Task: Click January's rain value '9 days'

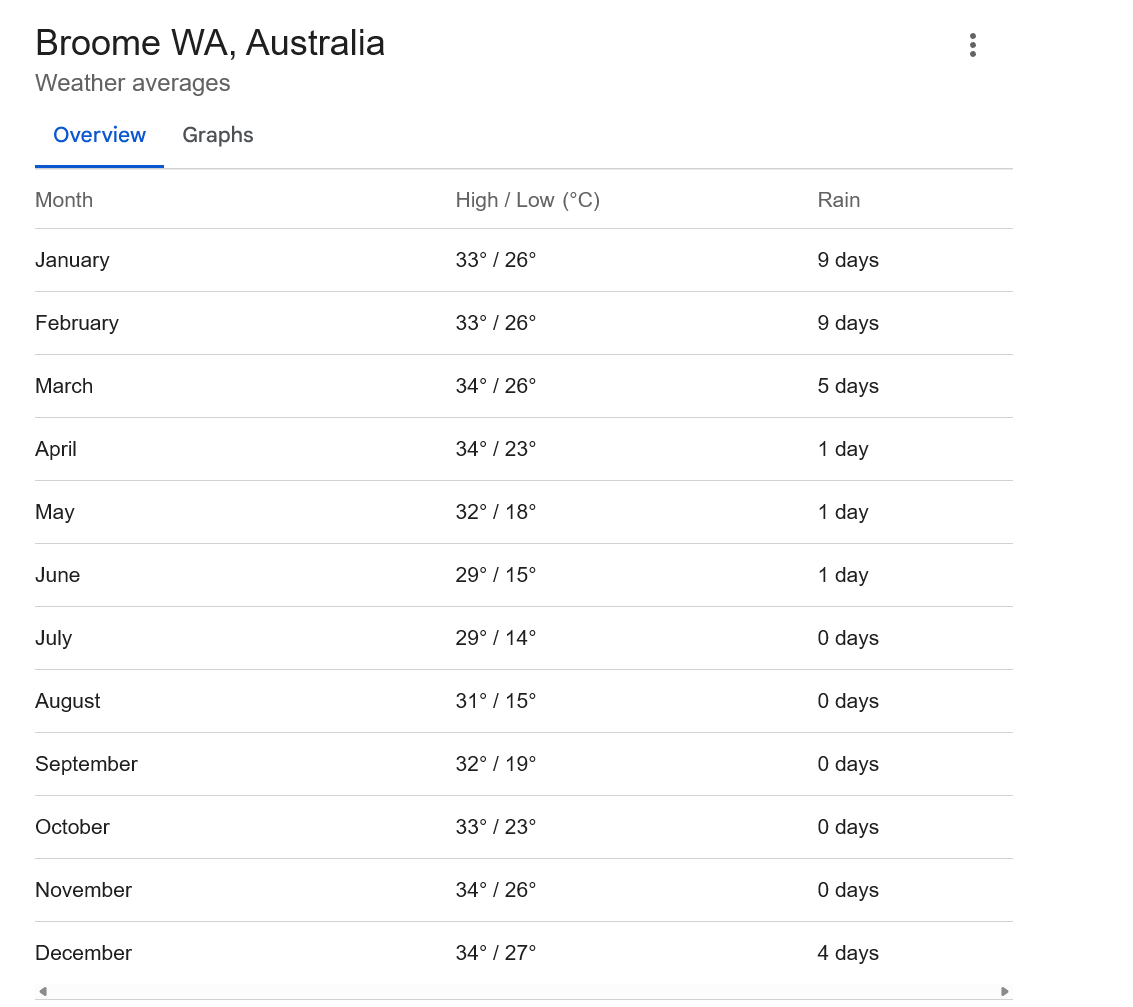Action: (848, 260)
